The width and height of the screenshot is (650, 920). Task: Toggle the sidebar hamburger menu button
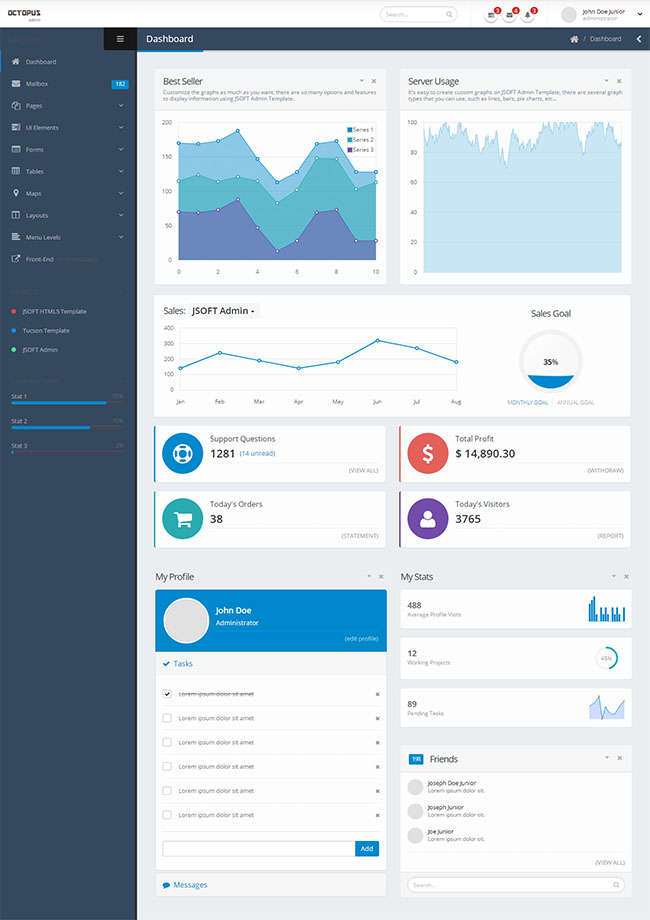coord(120,39)
